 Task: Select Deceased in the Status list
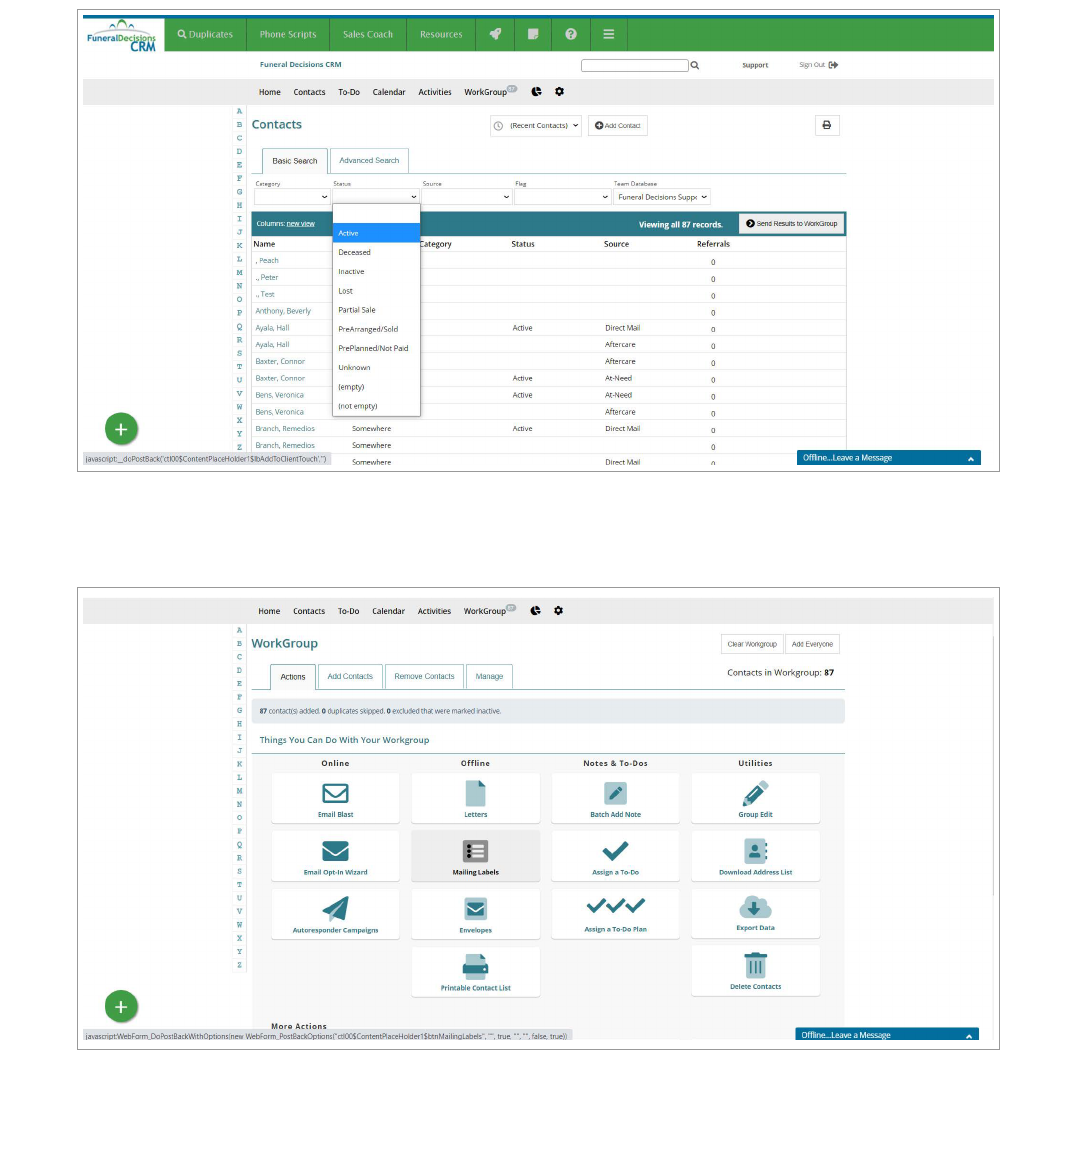355,252
